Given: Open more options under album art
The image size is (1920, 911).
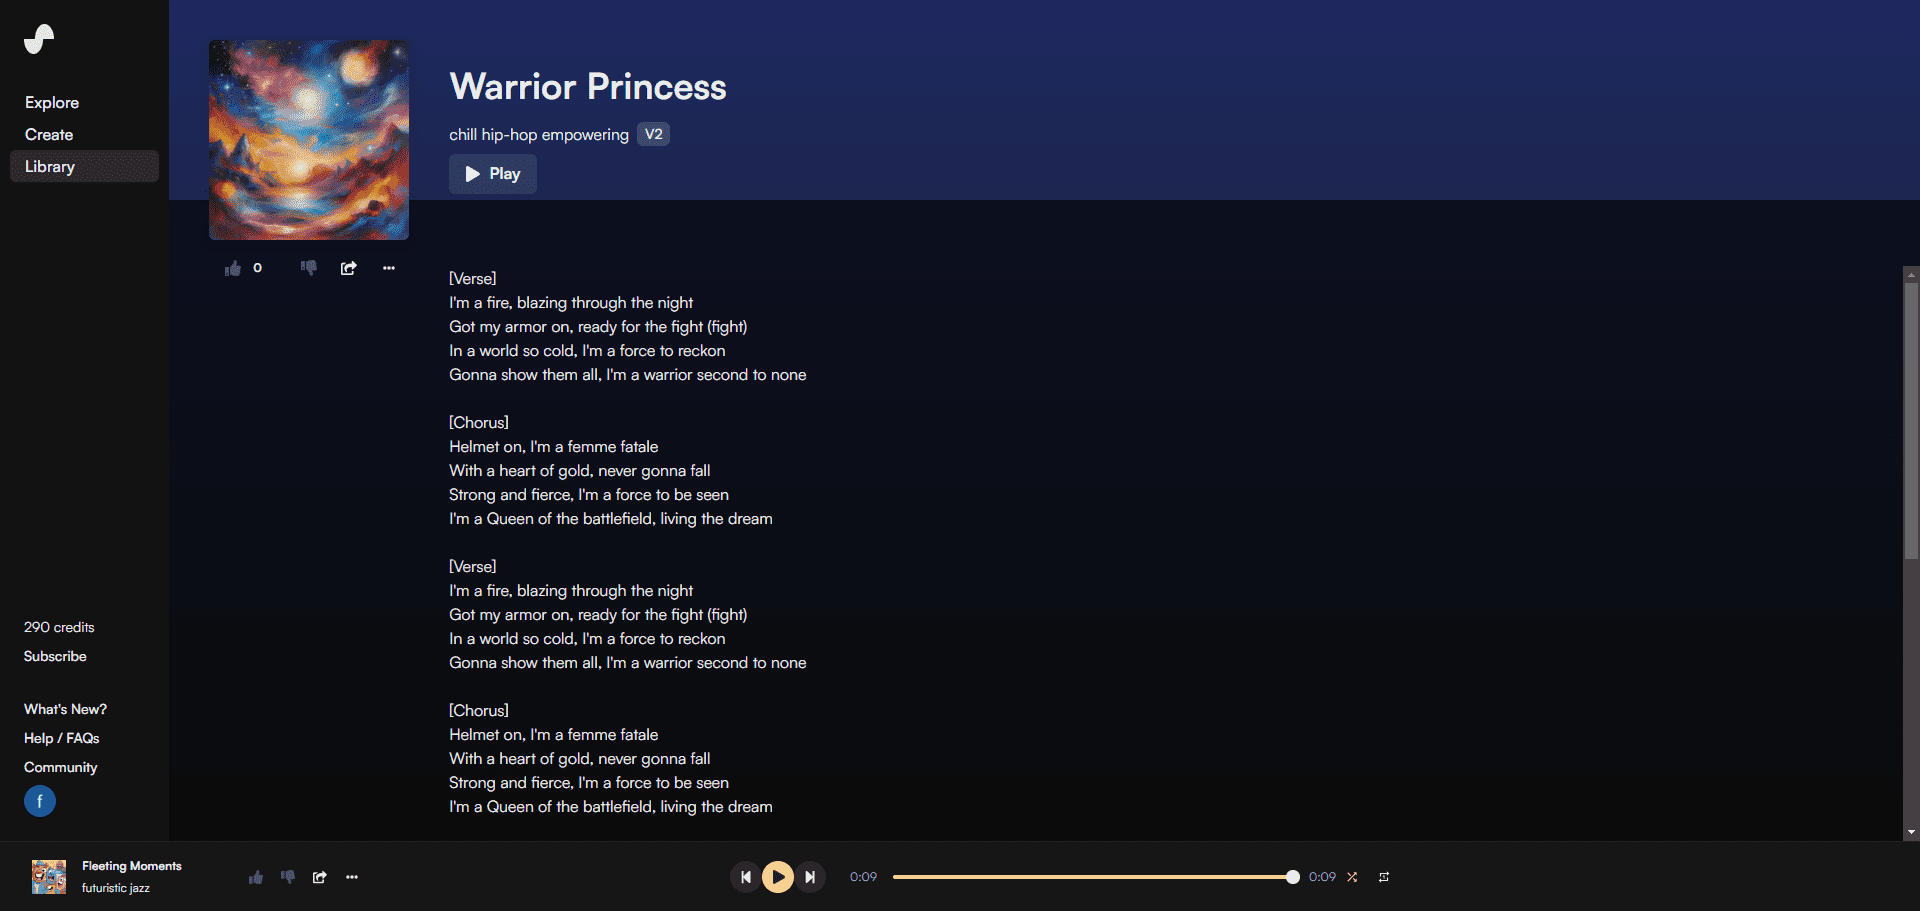Looking at the screenshot, I should coord(389,268).
